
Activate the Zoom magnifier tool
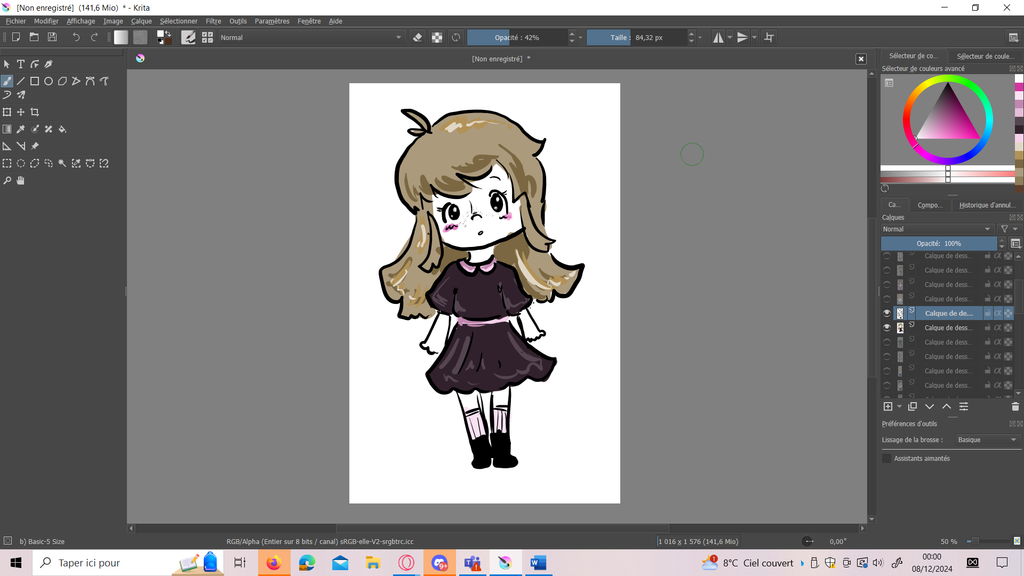[x=7, y=181]
